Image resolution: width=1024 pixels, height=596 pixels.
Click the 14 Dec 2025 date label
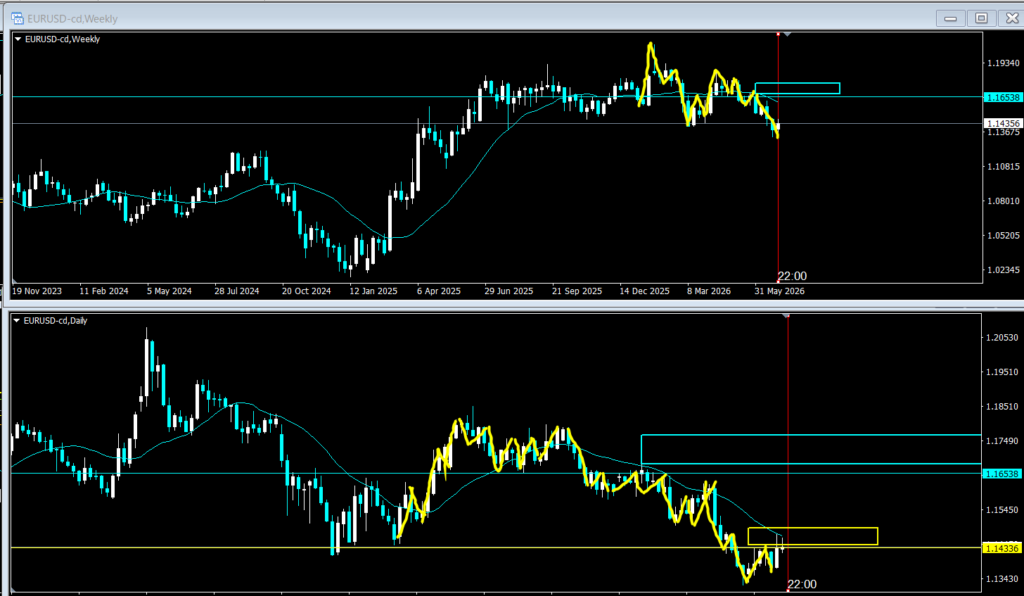pos(645,291)
